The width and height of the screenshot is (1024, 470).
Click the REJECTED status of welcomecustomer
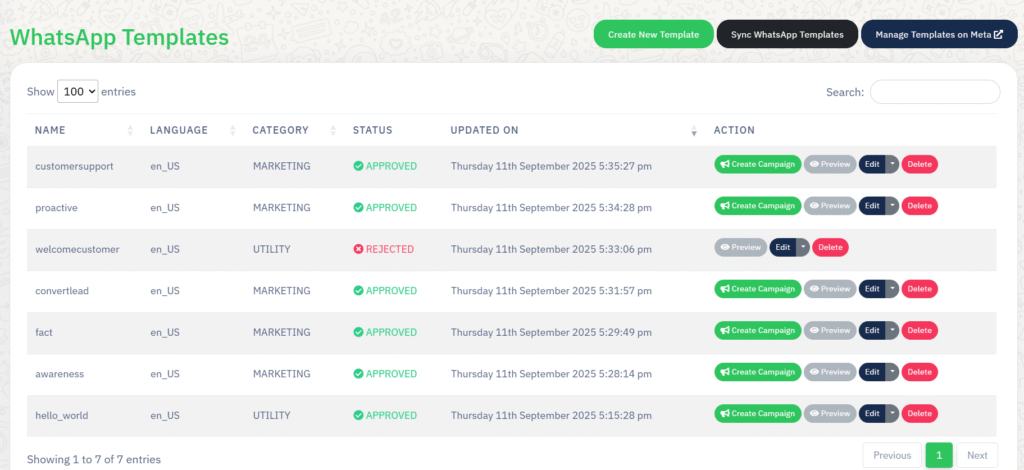(x=383, y=249)
